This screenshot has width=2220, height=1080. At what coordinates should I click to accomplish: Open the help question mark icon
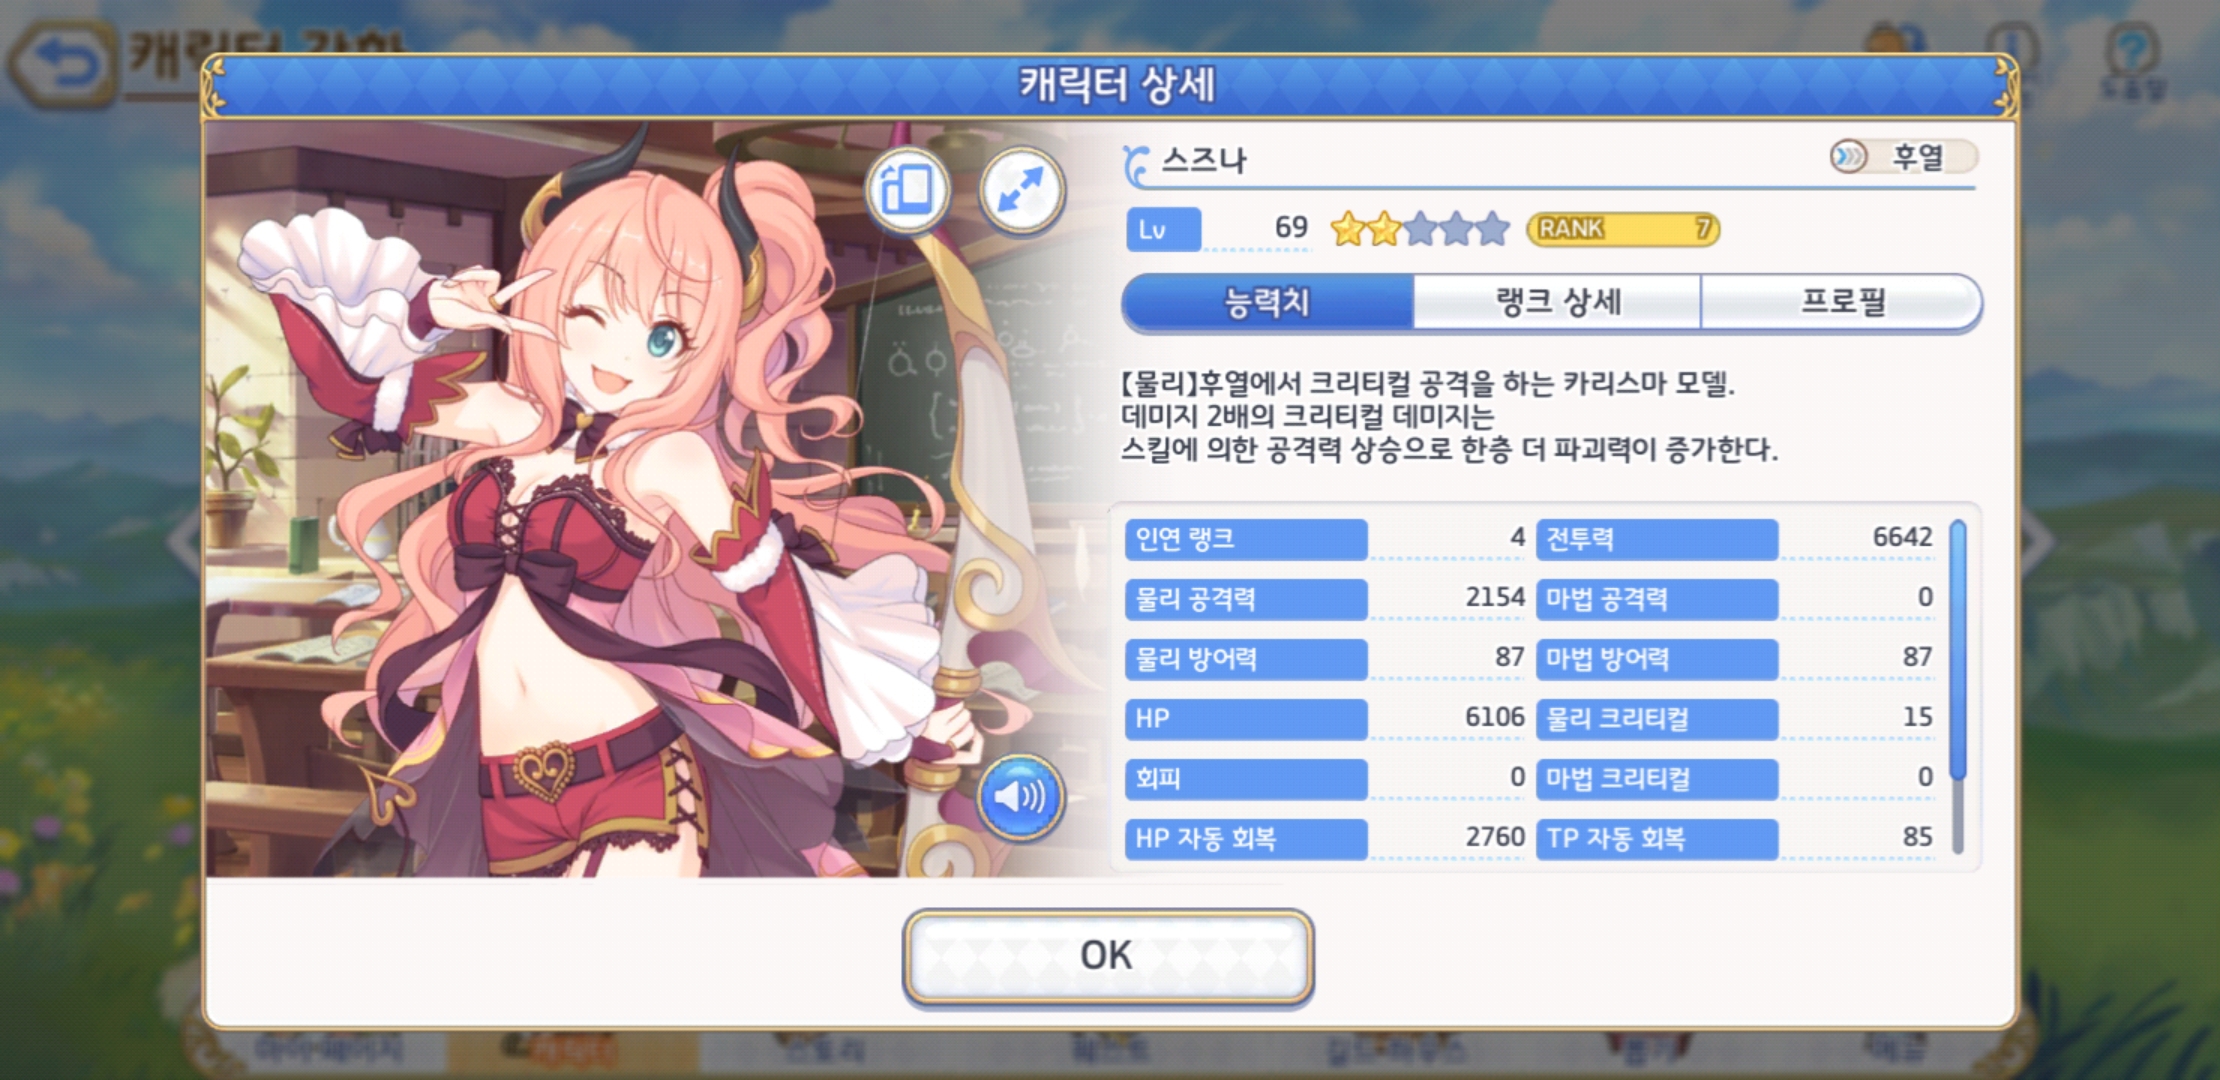click(2132, 58)
